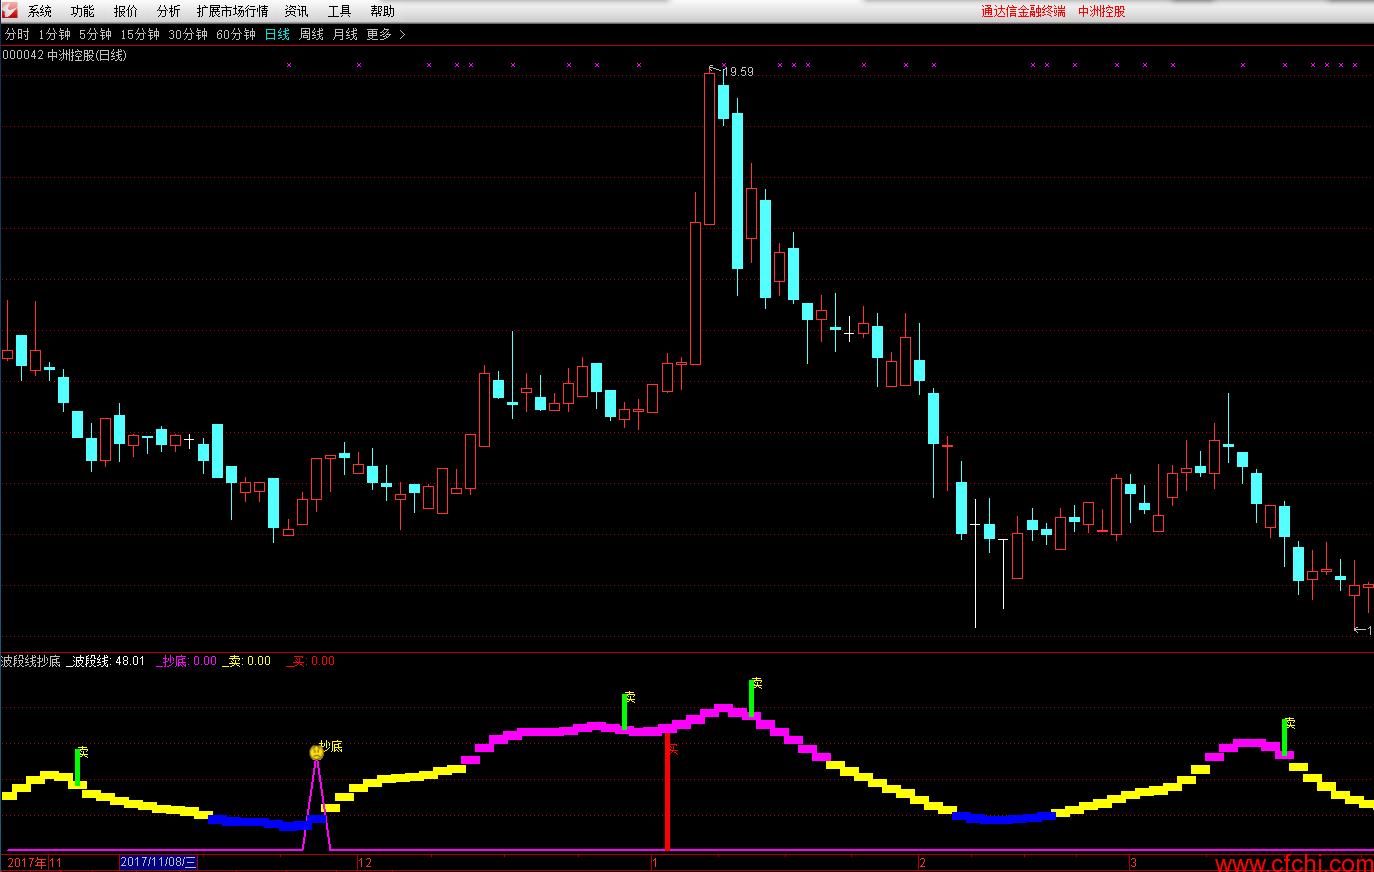Click the 12 month axis label
This screenshot has width=1374, height=872.
pyautogui.click(x=365, y=862)
